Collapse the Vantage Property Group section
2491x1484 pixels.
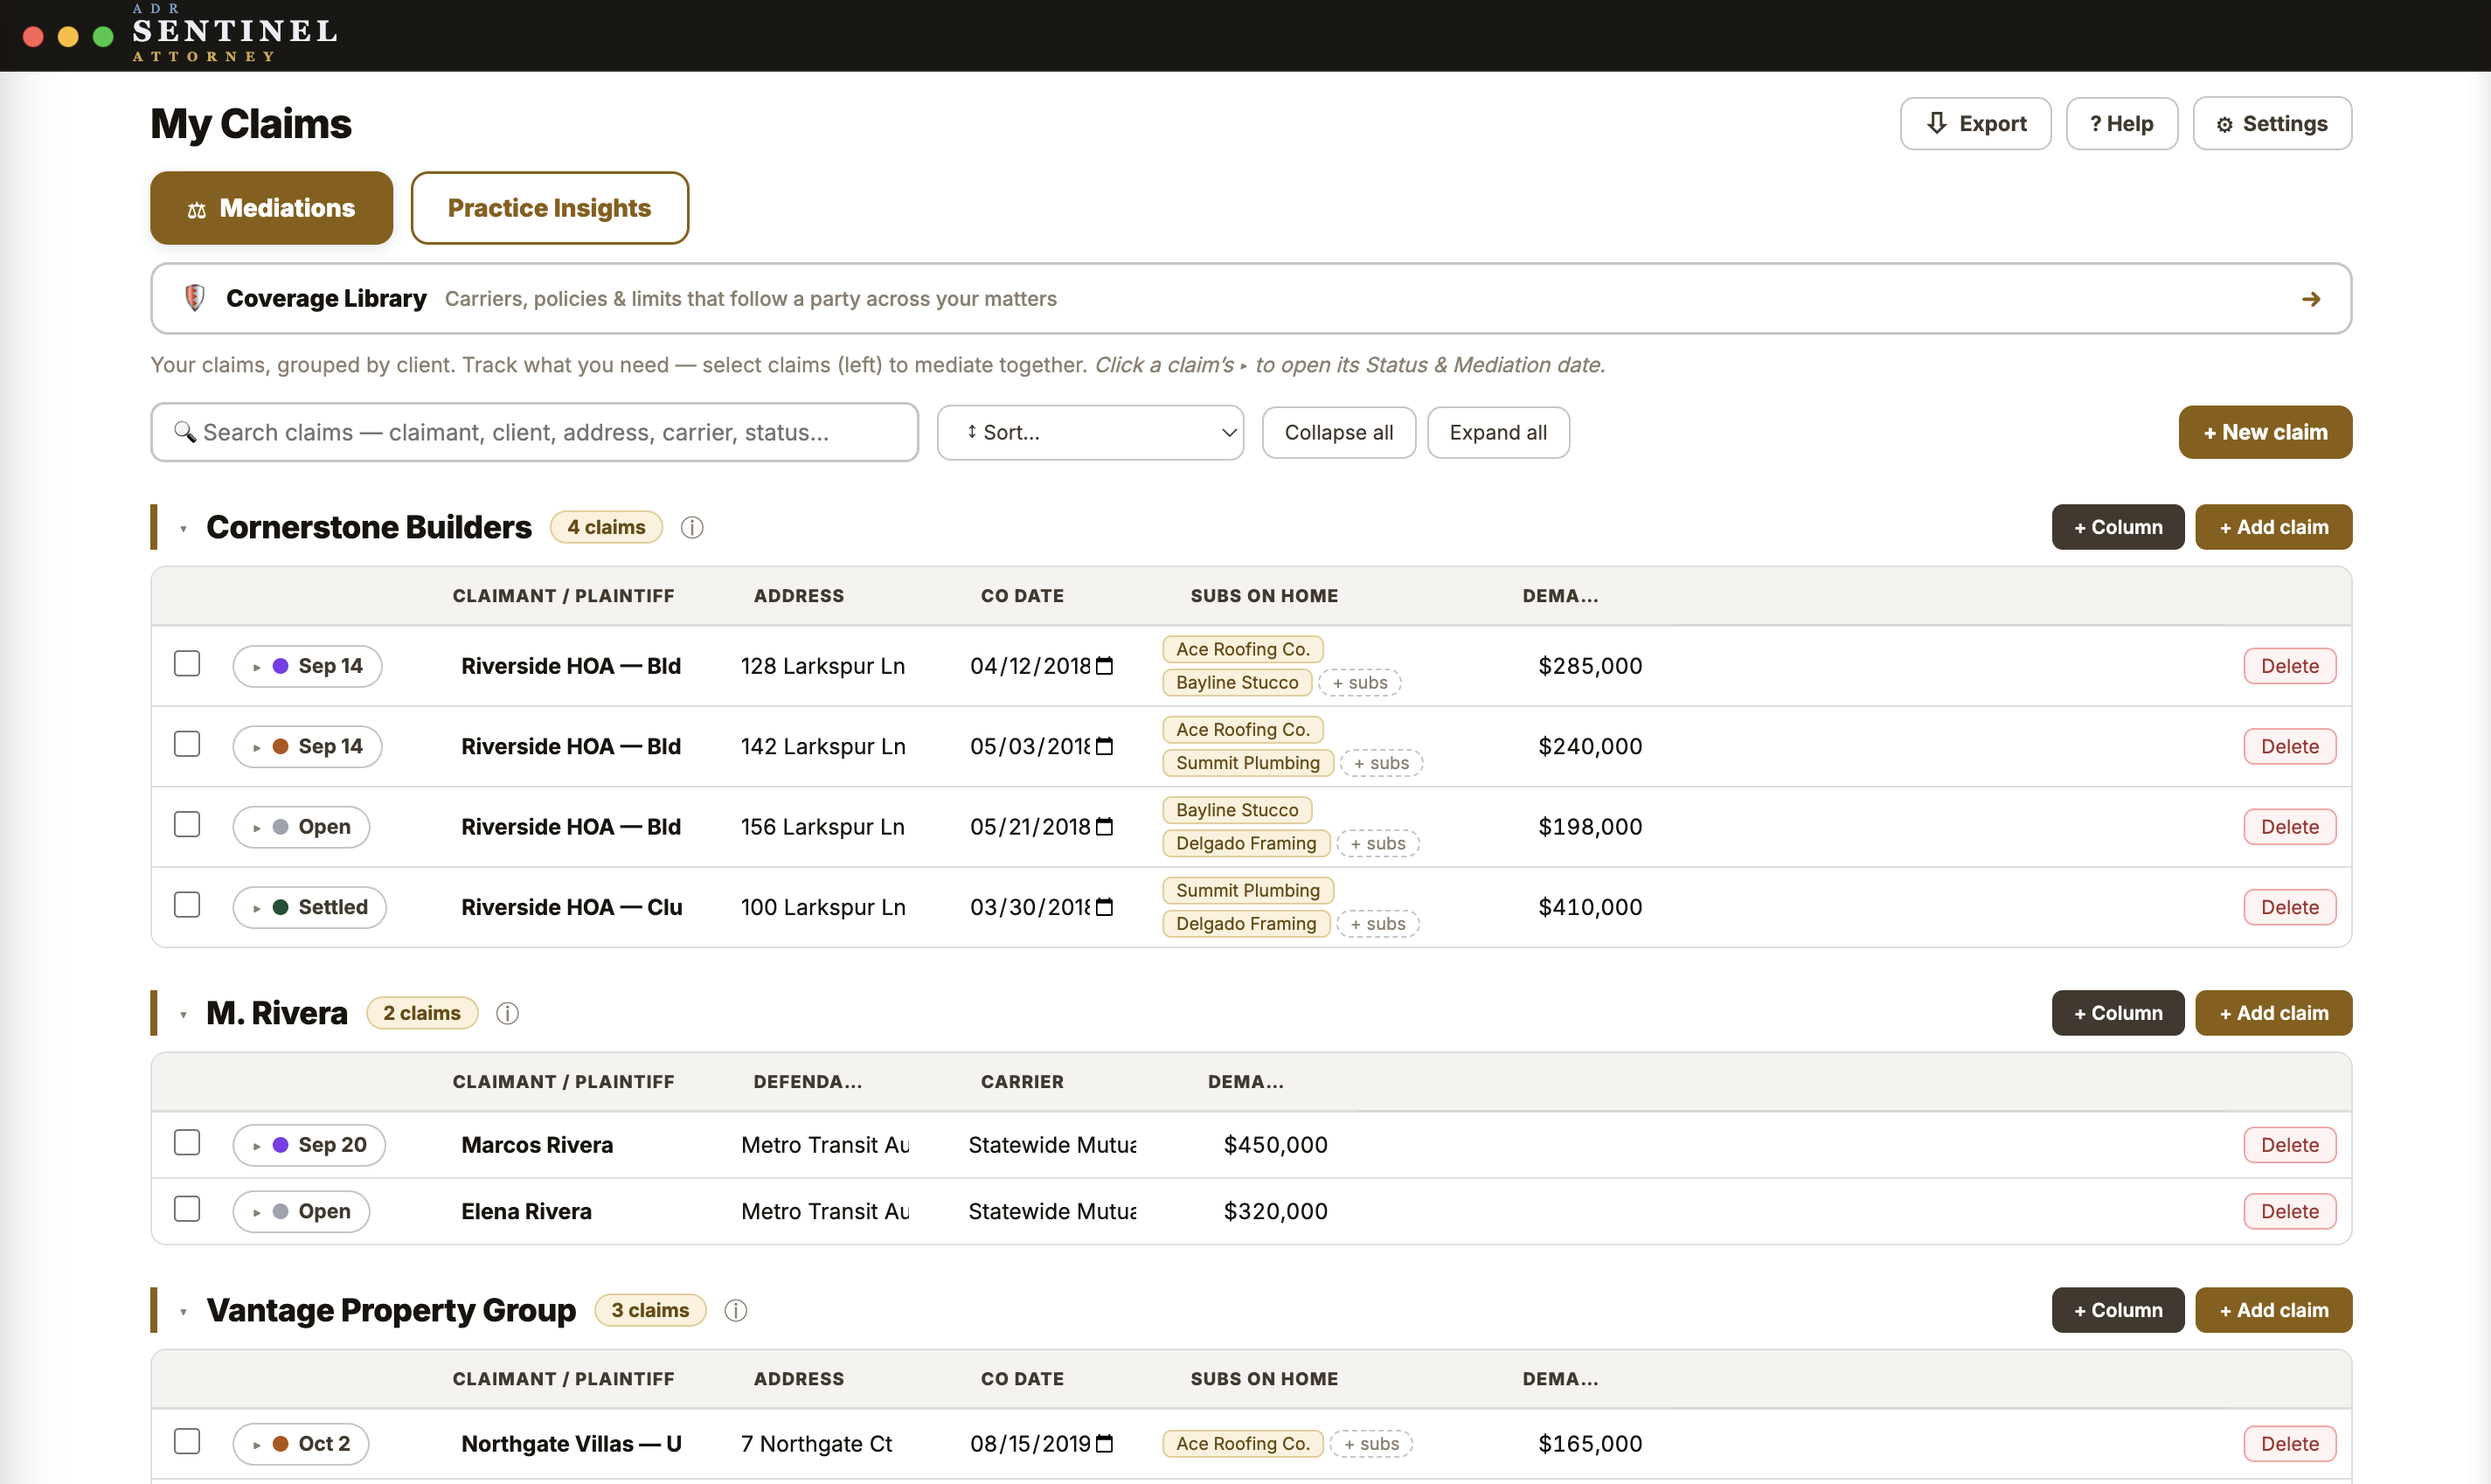coord(184,1311)
